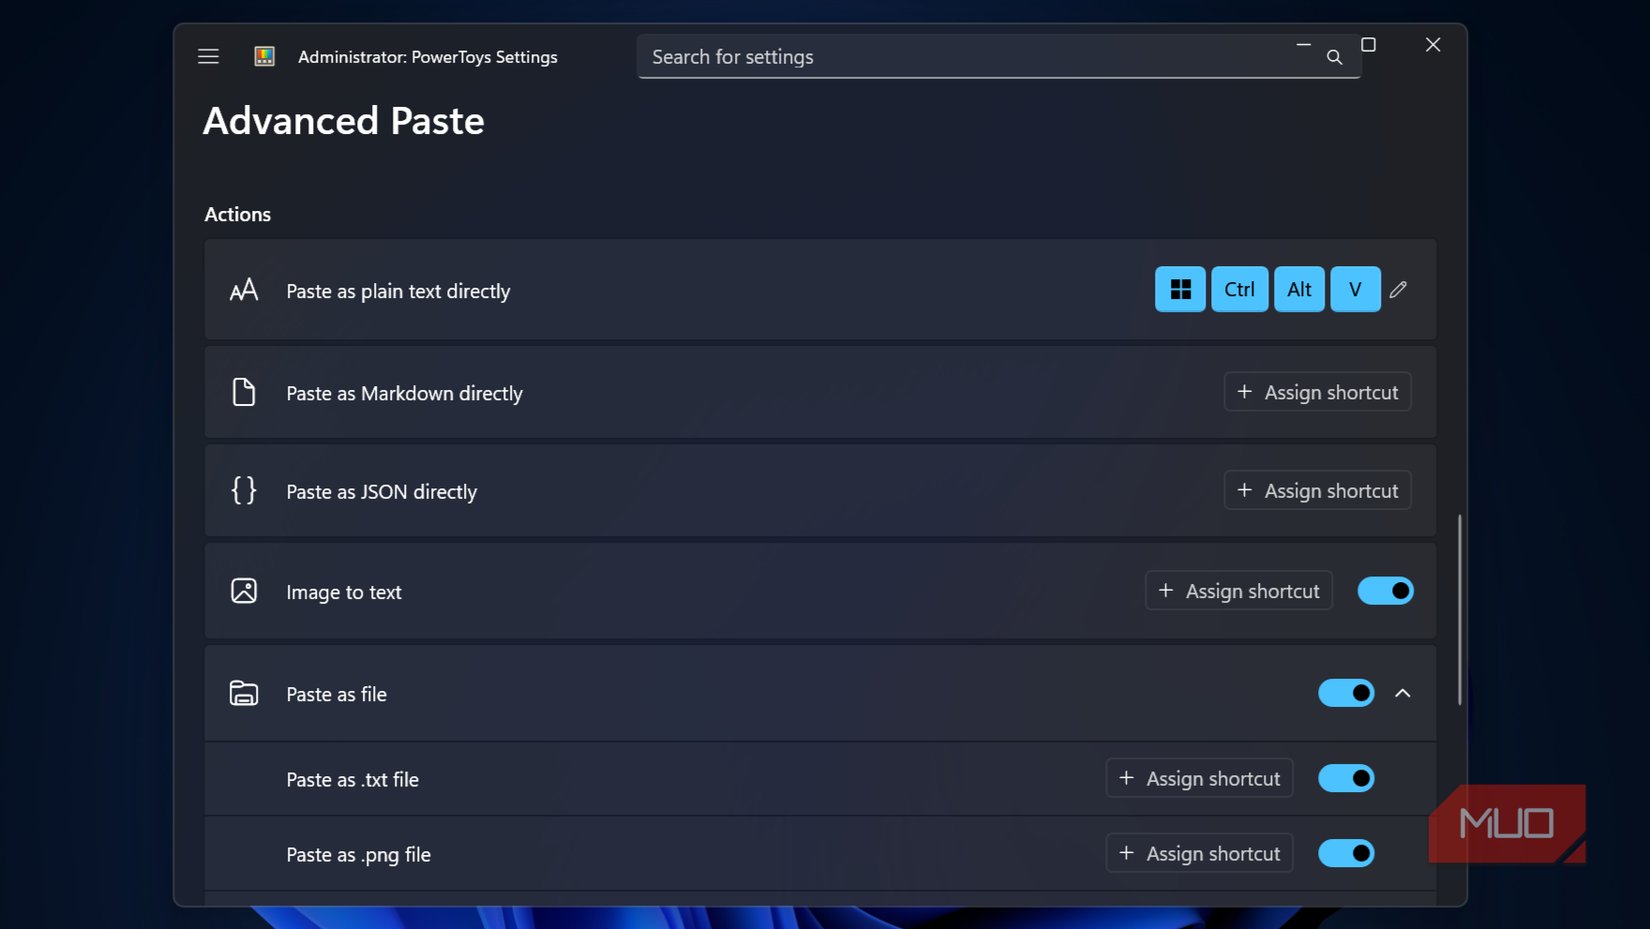The image size is (1650, 929).
Task: Select the Paste as plain text directly label
Action: (398, 291)
